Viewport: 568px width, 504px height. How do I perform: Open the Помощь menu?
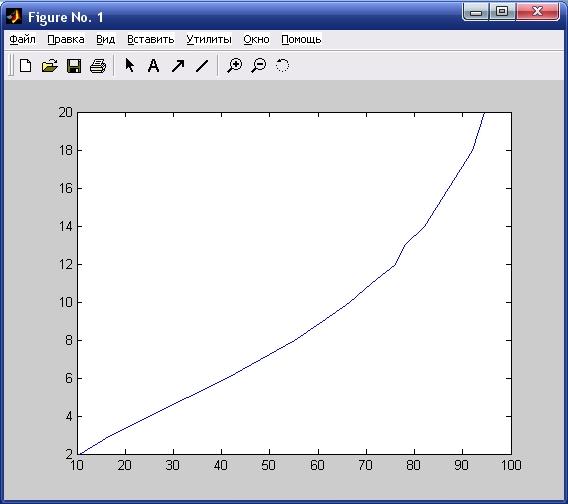click(301, 39)
